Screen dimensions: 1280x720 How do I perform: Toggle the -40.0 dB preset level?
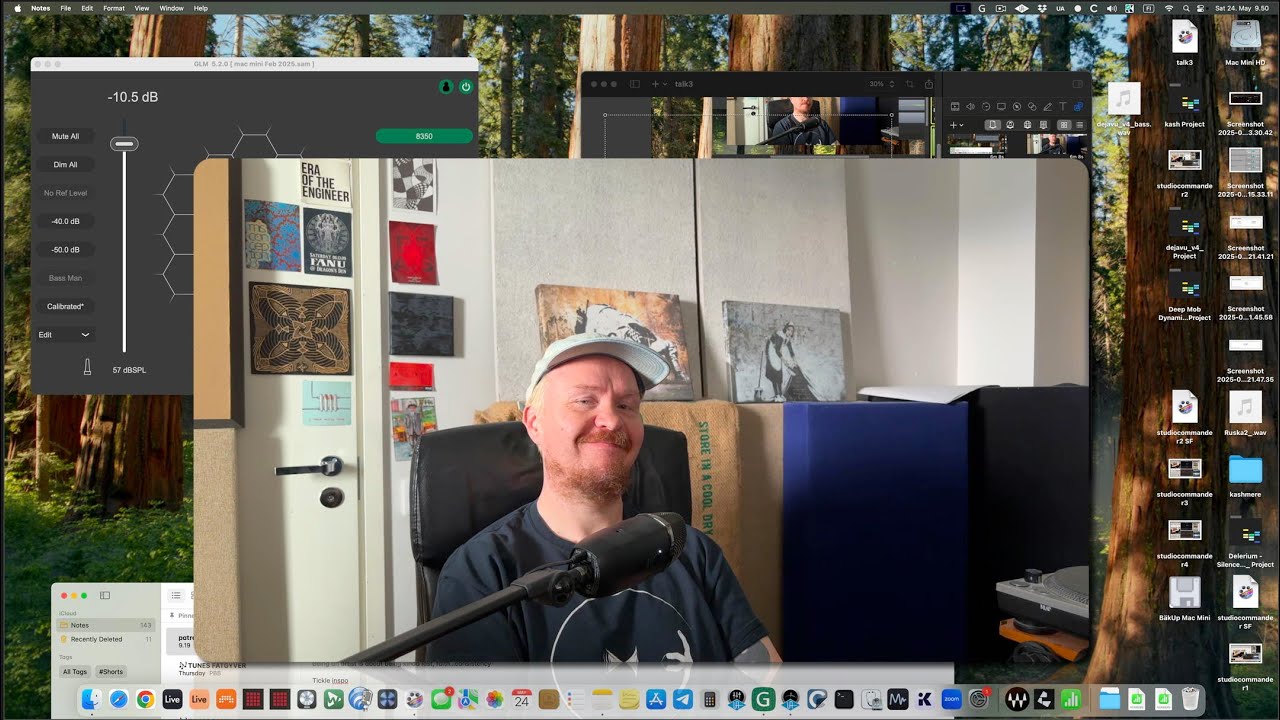pos(65,221)
